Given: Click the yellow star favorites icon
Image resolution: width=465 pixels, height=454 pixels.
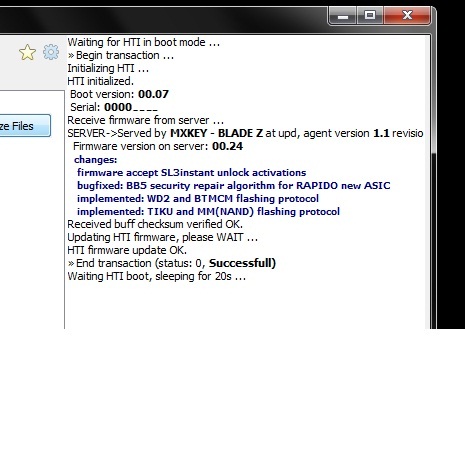Looking at the screenshot, I should pyautogui.click(x=27, y=52).
